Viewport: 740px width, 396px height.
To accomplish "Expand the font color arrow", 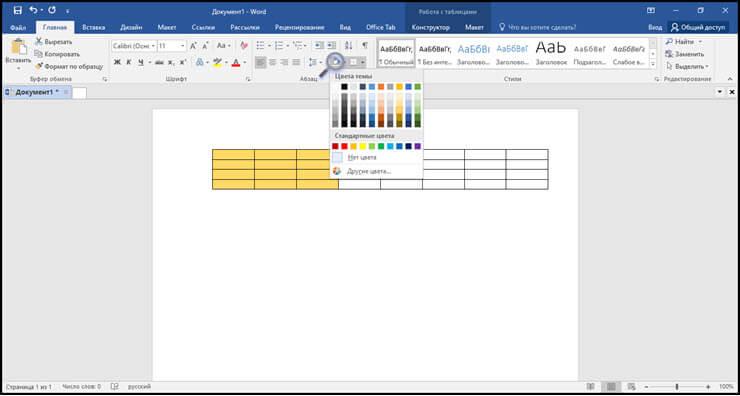I will tap(244, 62).
